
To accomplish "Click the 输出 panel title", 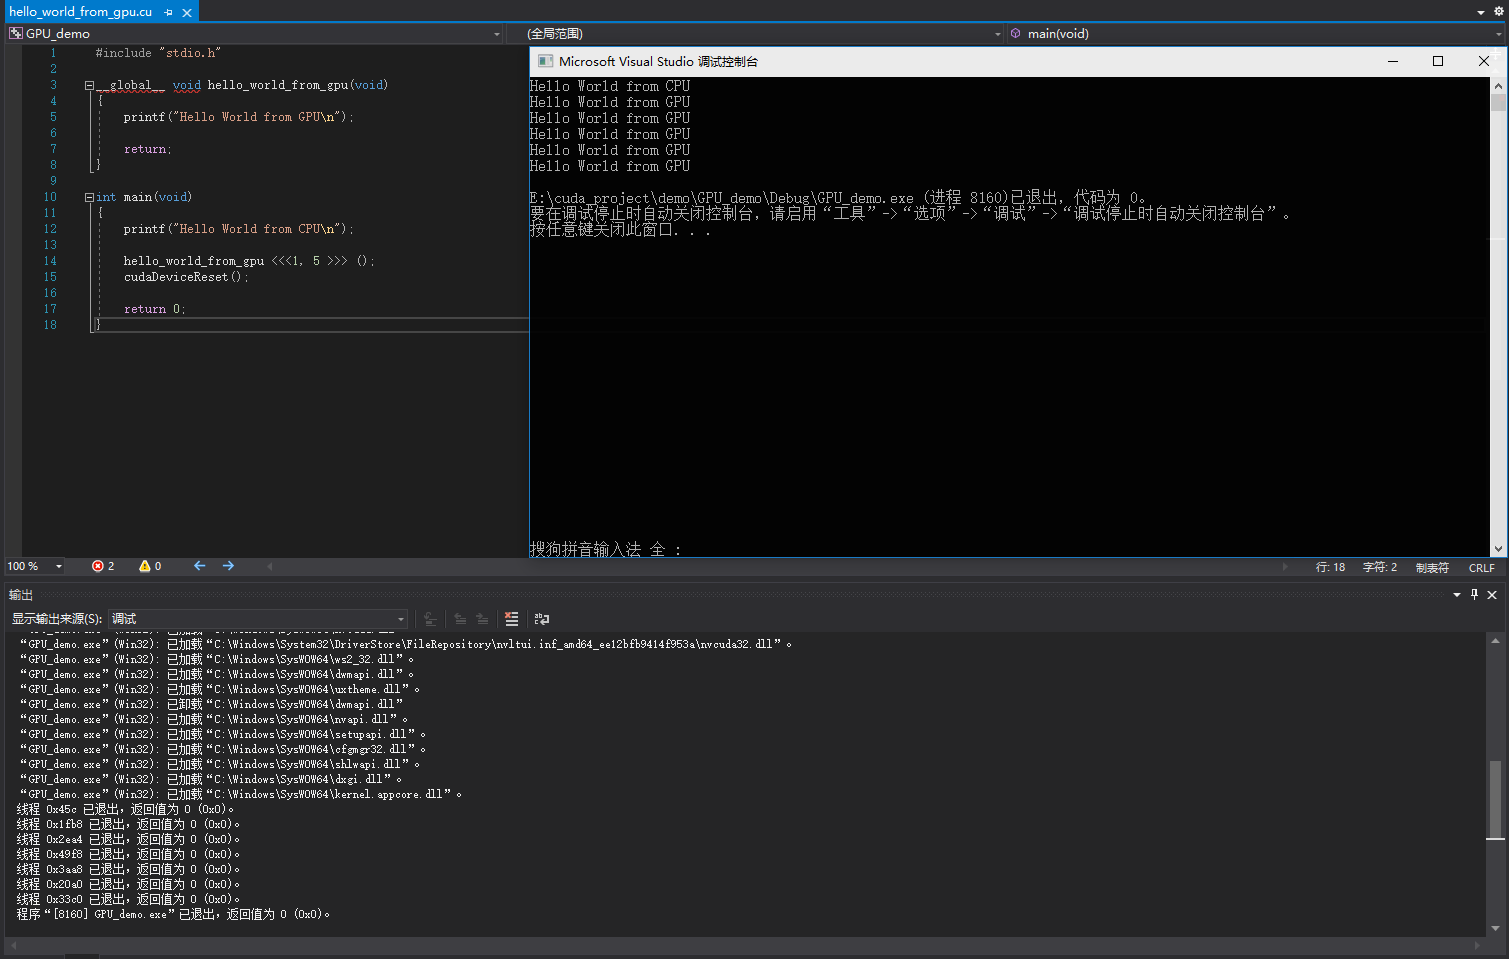I will (x=21, y=595).
